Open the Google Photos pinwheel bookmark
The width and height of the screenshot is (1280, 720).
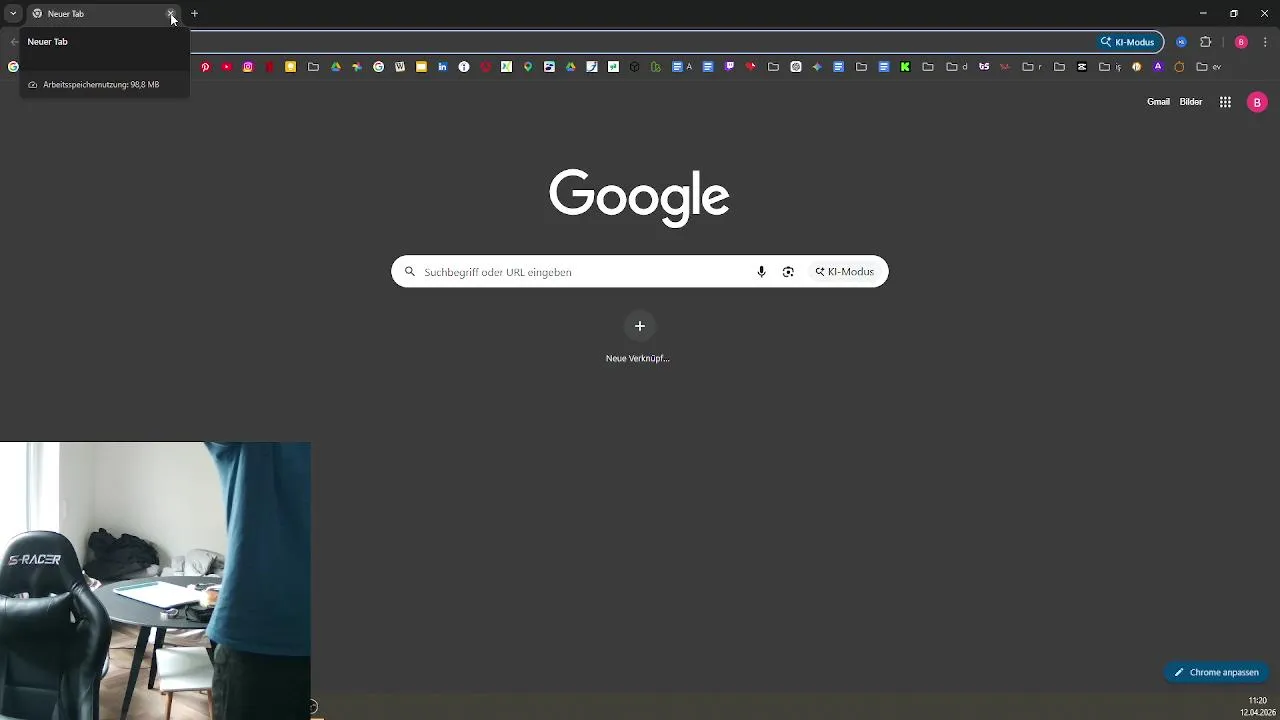coord(357,67)
